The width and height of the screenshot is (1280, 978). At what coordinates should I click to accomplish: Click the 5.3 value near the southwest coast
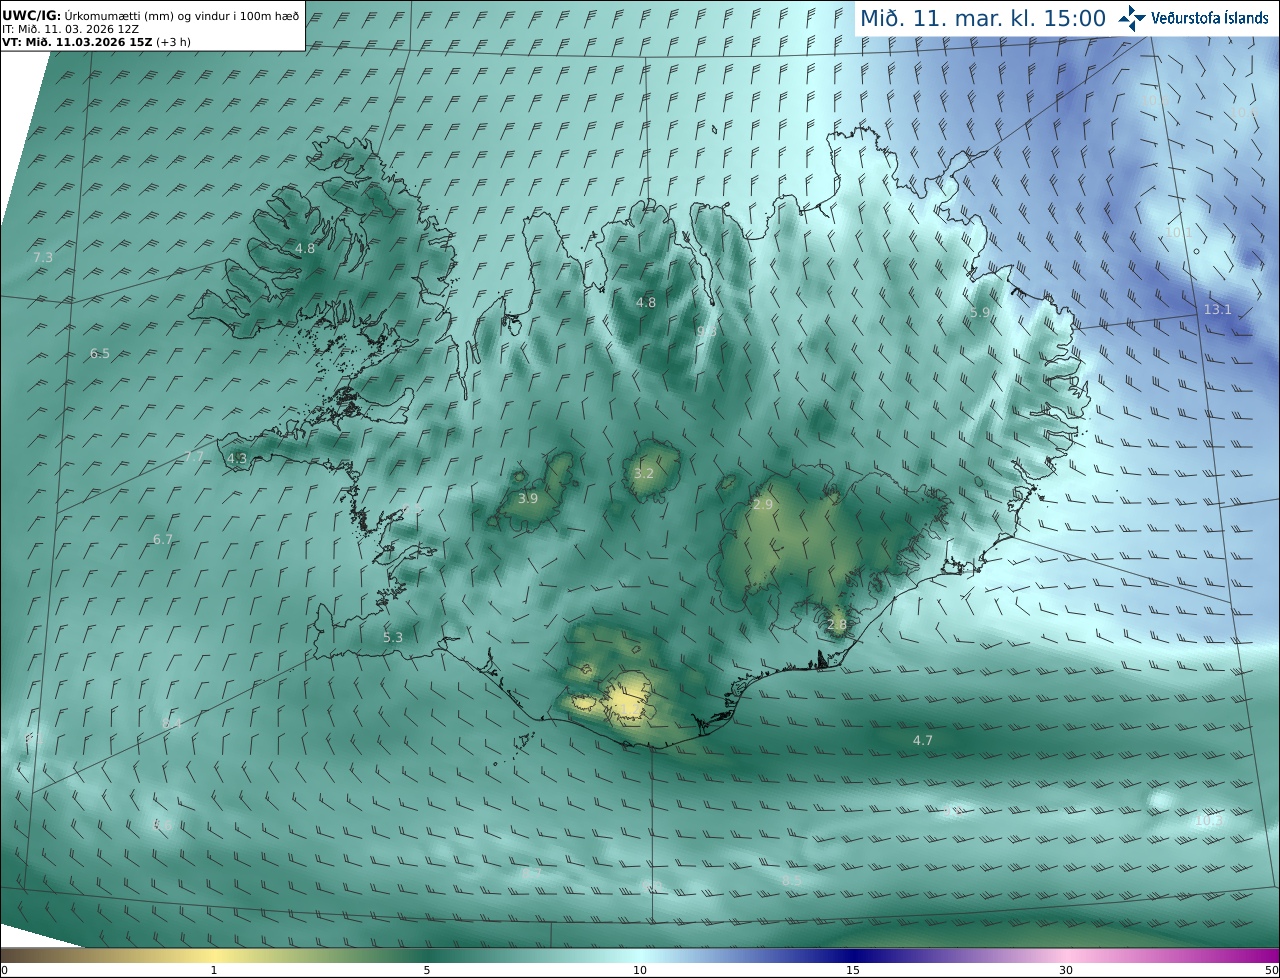[x=393, y=638]
